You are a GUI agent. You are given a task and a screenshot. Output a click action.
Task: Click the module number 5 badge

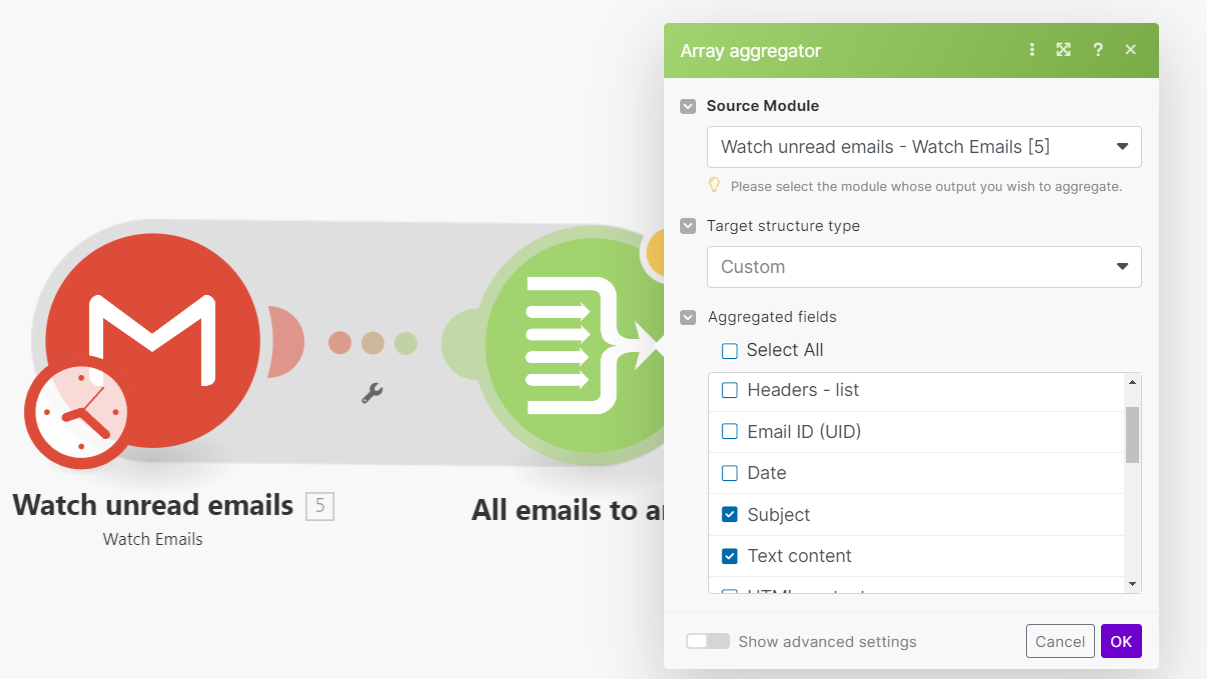click(320, 506)
